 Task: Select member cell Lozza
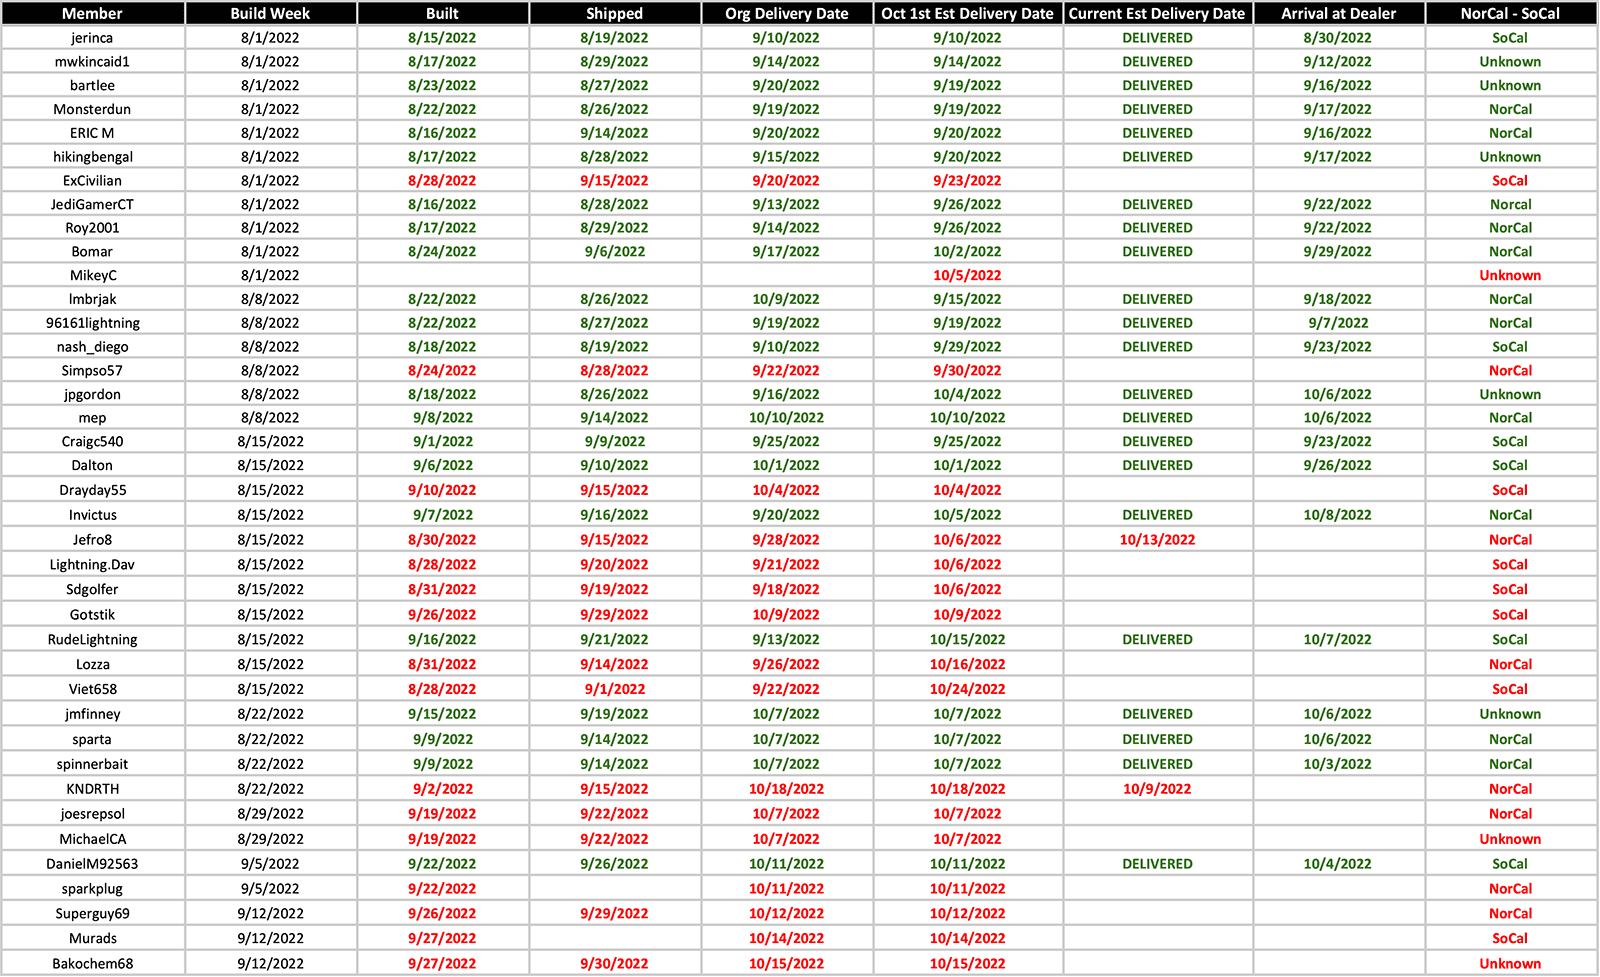click(93, 665)
